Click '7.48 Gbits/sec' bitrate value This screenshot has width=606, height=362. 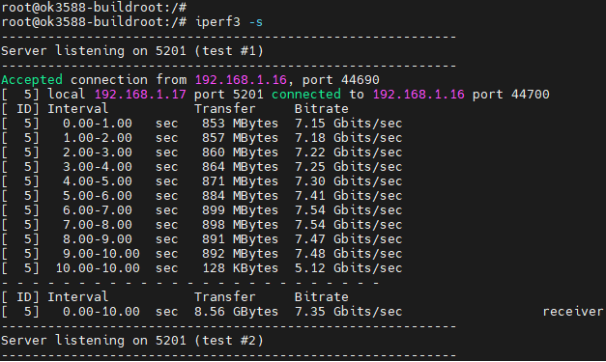(x=348, y=253)
